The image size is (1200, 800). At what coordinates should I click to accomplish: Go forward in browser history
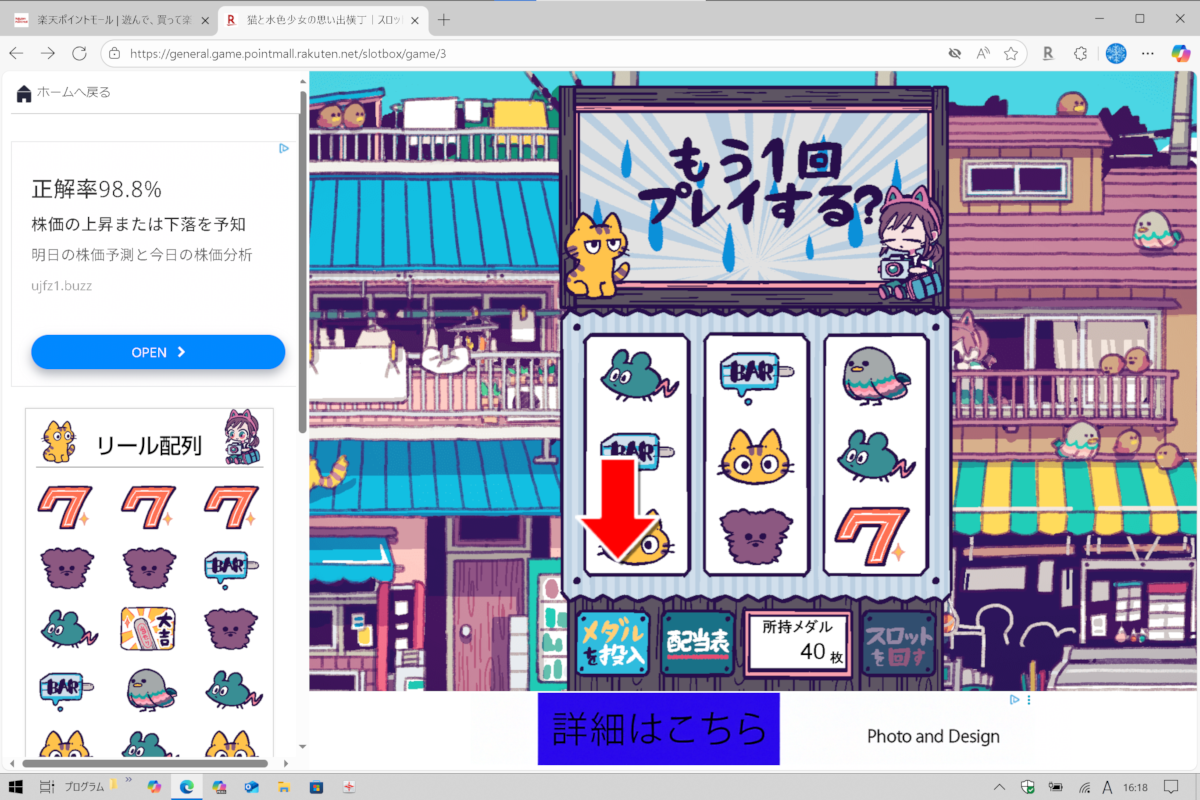pyautogui.click(x=48, y=54)
